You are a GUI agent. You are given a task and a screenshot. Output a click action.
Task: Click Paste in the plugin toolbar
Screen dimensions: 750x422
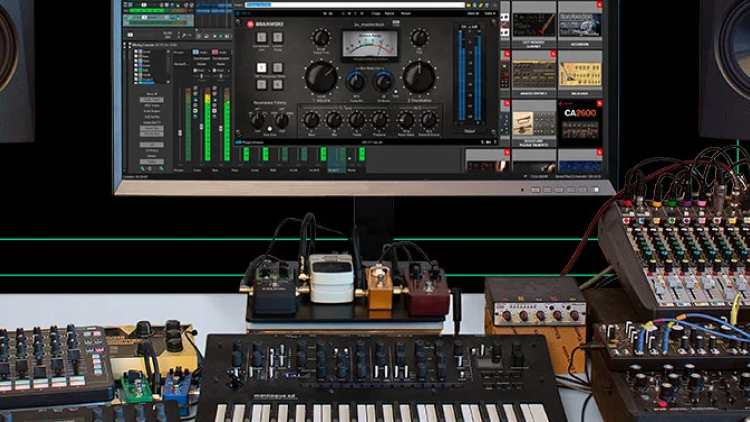point(390,13)
